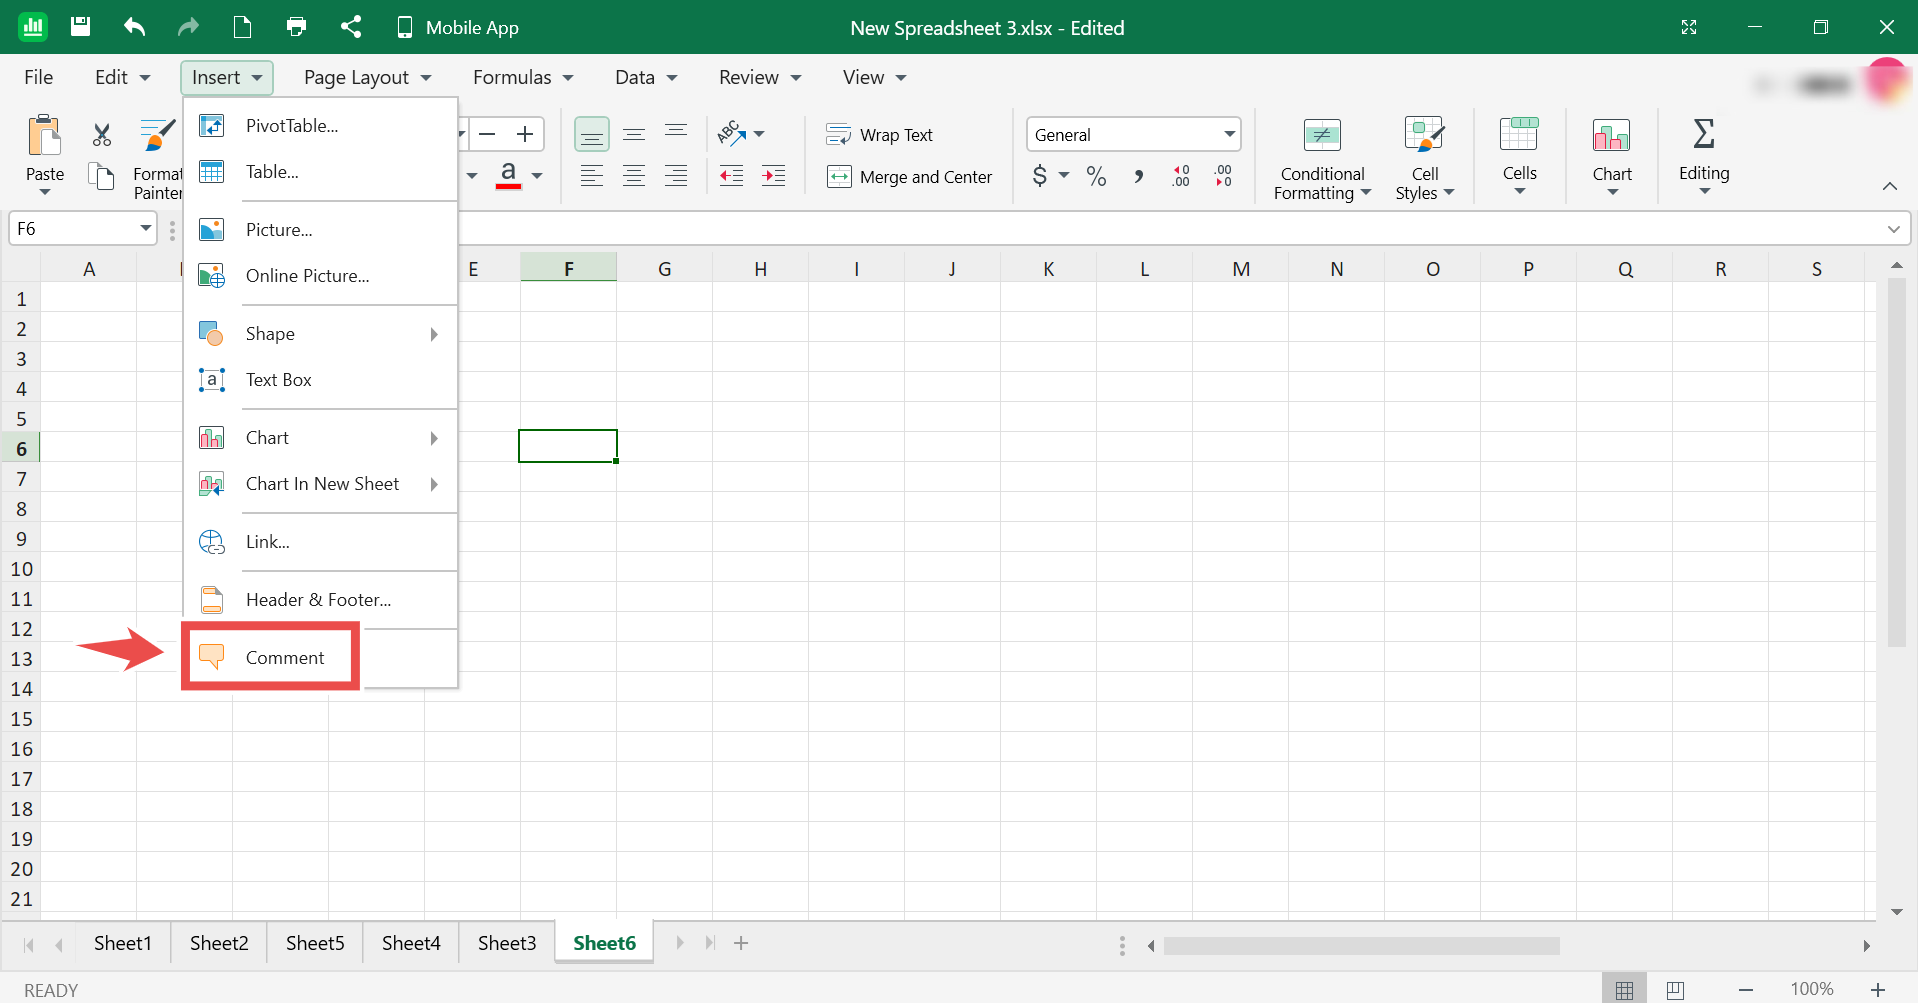This screenshot has height=1003, width=1918.
Task: Click the Copy icon below scissors
Action: click(102, 177)
